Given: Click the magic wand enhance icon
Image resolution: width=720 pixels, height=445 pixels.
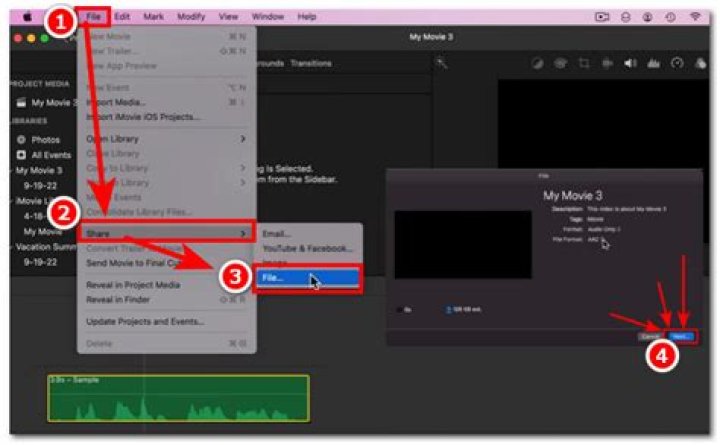Looking at the screenshot, I should point(442,63).
